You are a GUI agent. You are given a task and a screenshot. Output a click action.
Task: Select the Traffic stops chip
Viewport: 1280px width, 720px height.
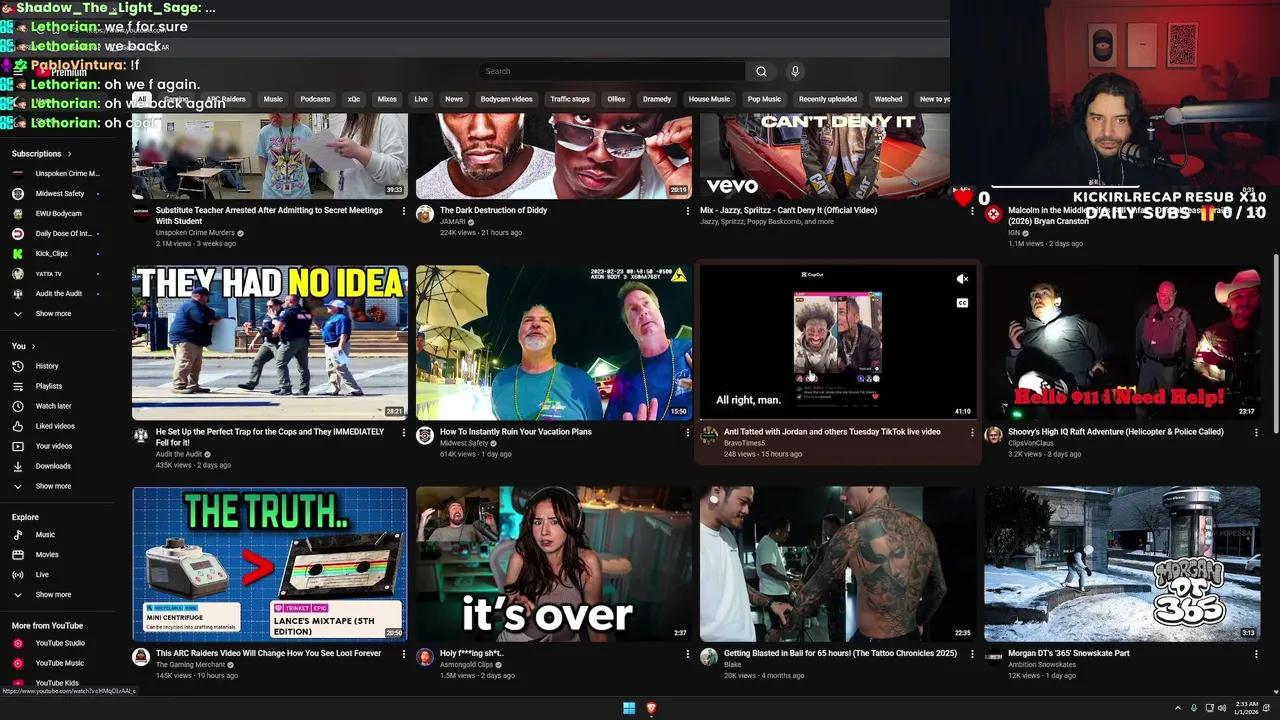[570, 99]
